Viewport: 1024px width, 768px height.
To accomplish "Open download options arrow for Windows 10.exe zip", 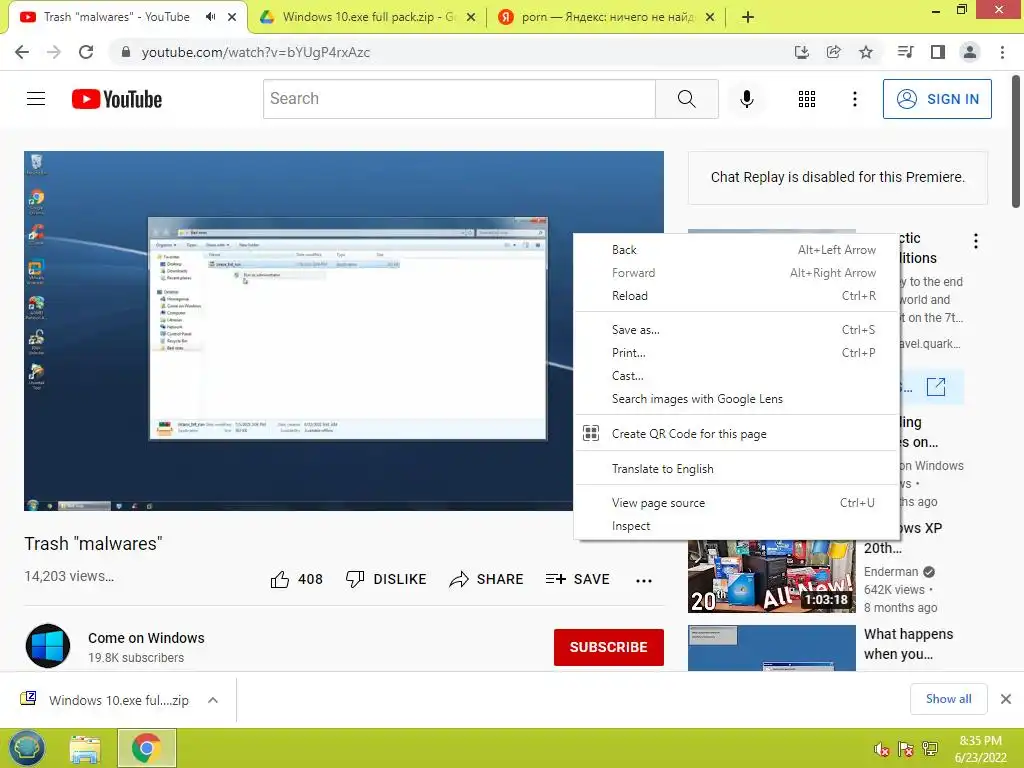I will (x=213, y=700).
